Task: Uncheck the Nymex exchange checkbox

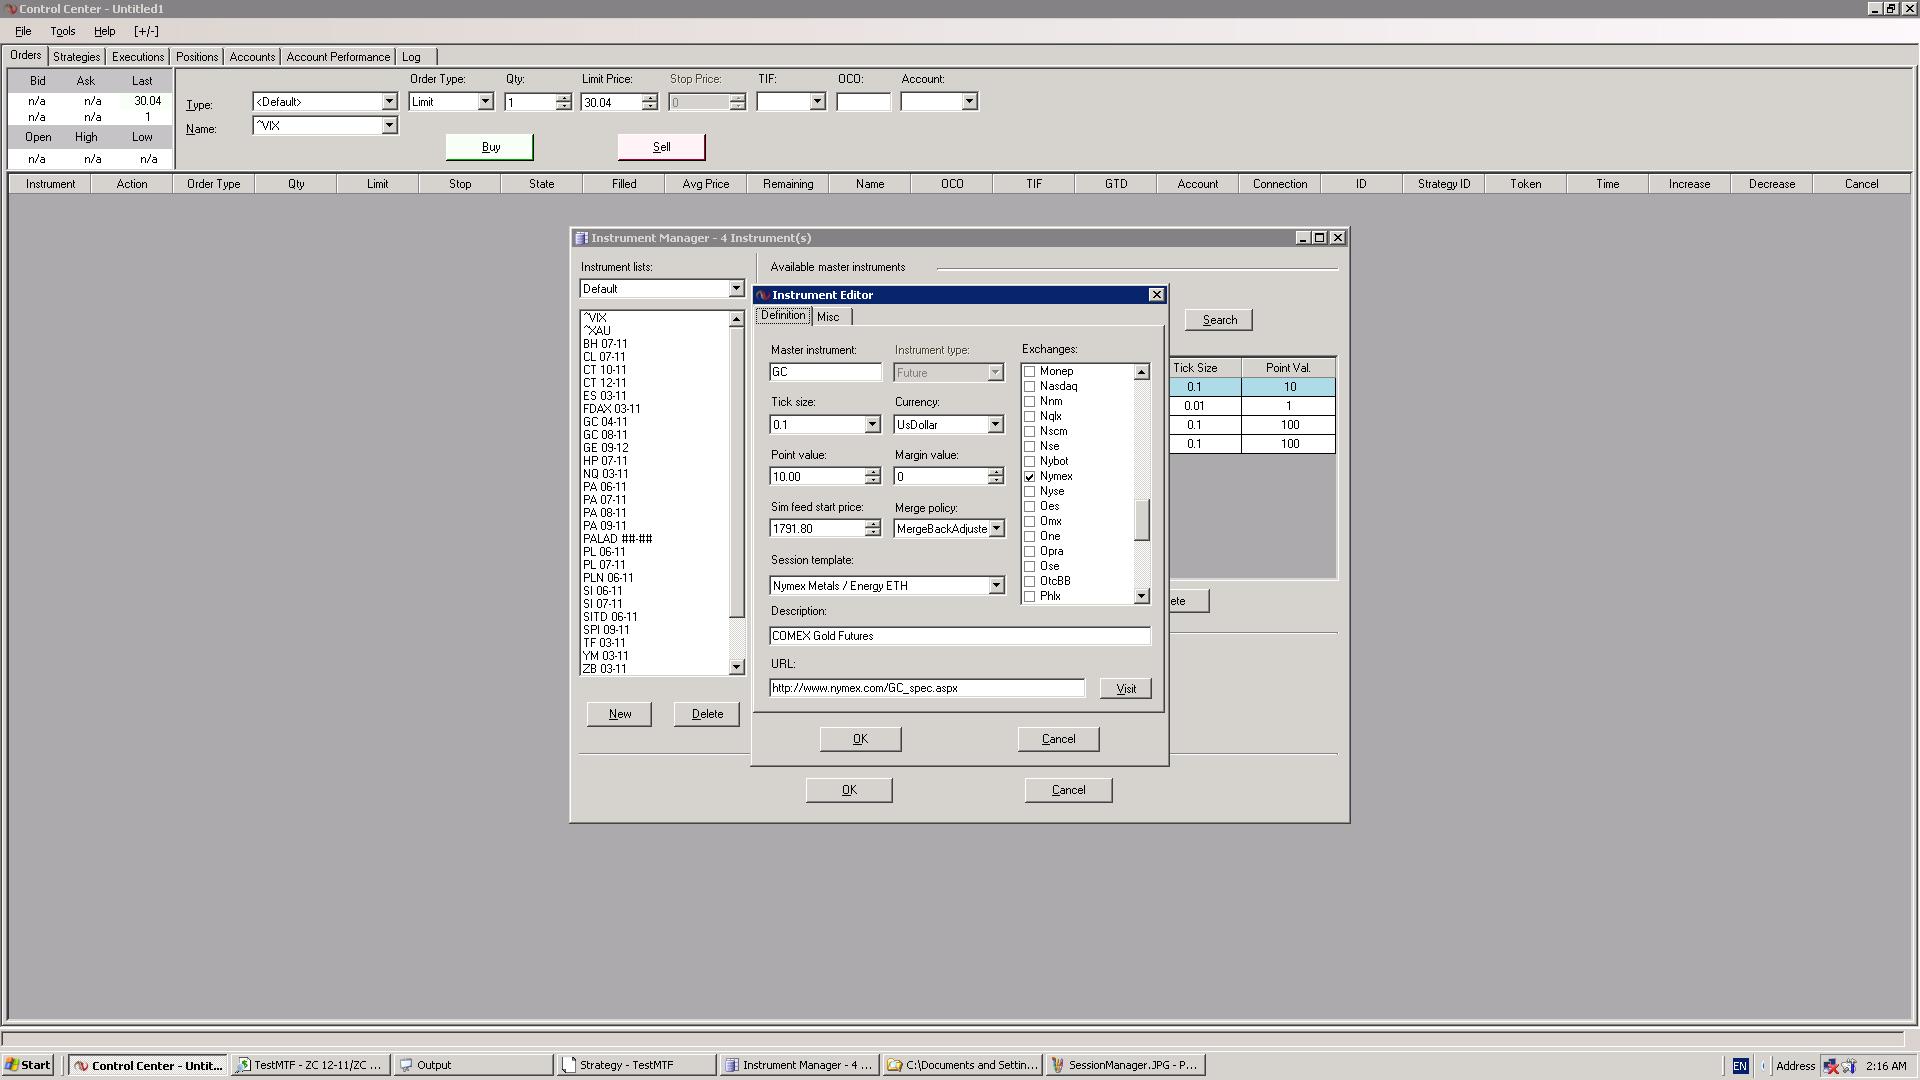Action: (1029, 477)
